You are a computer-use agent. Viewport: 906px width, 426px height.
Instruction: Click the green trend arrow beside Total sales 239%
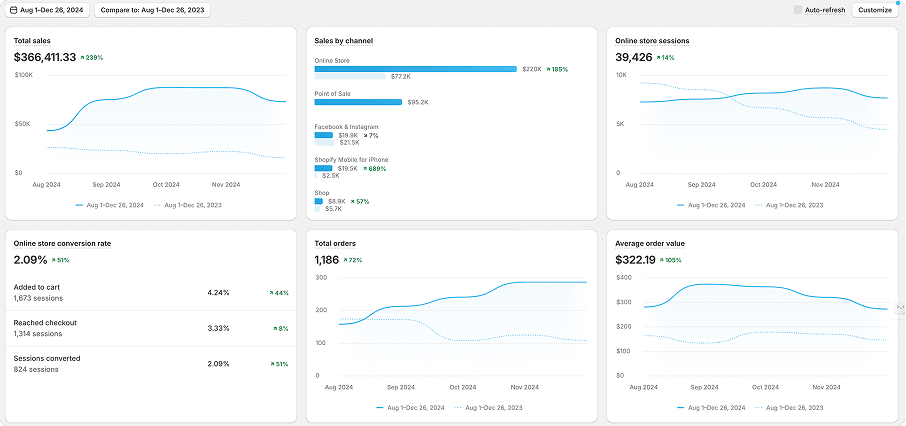click(x=83, y=58)
